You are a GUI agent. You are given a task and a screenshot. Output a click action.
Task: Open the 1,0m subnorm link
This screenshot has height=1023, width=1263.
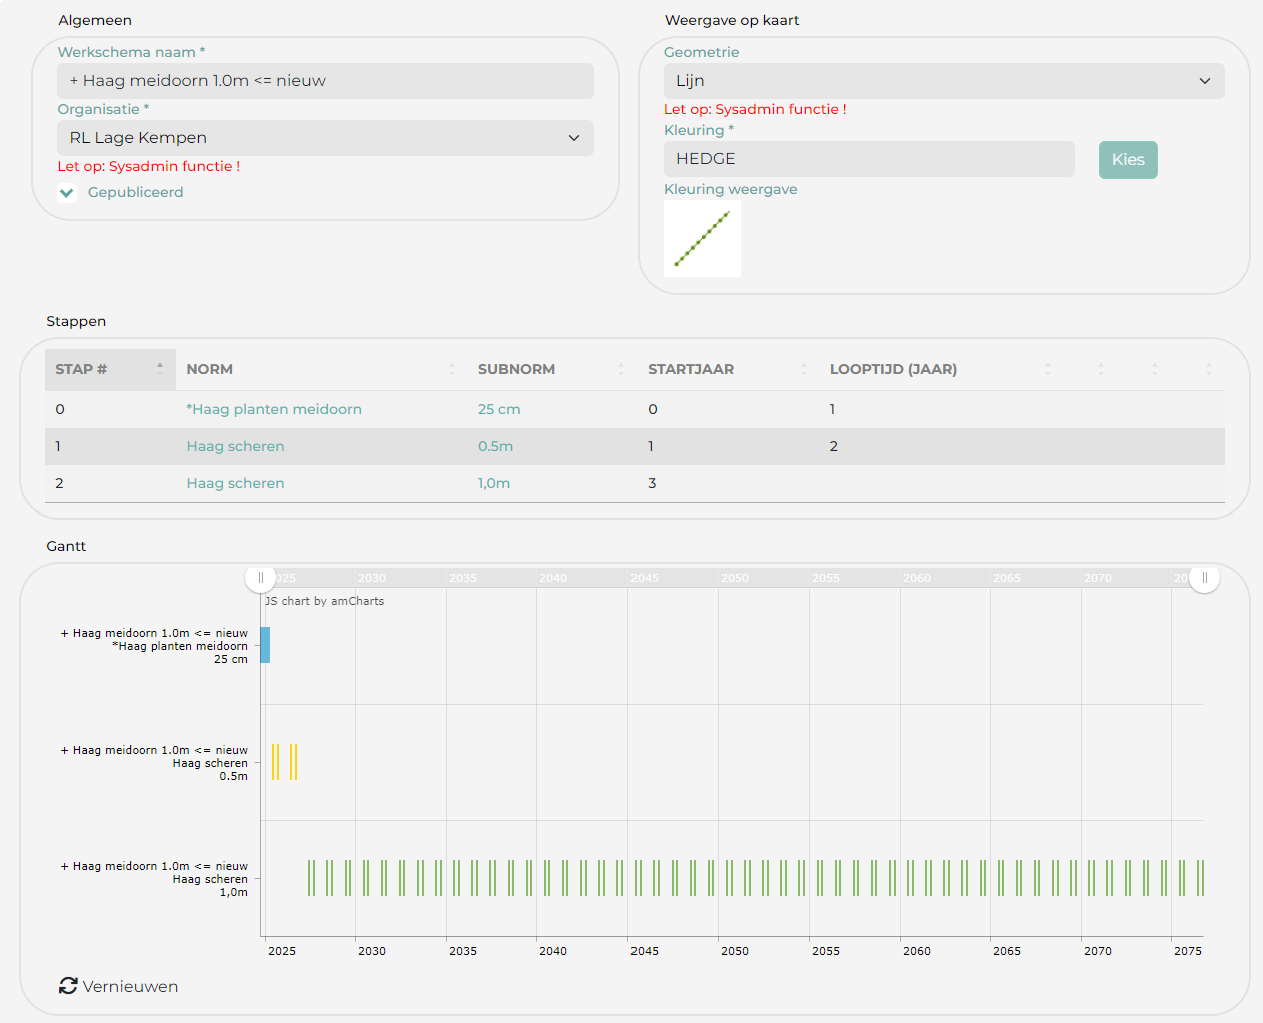click(x=493, y=483)
